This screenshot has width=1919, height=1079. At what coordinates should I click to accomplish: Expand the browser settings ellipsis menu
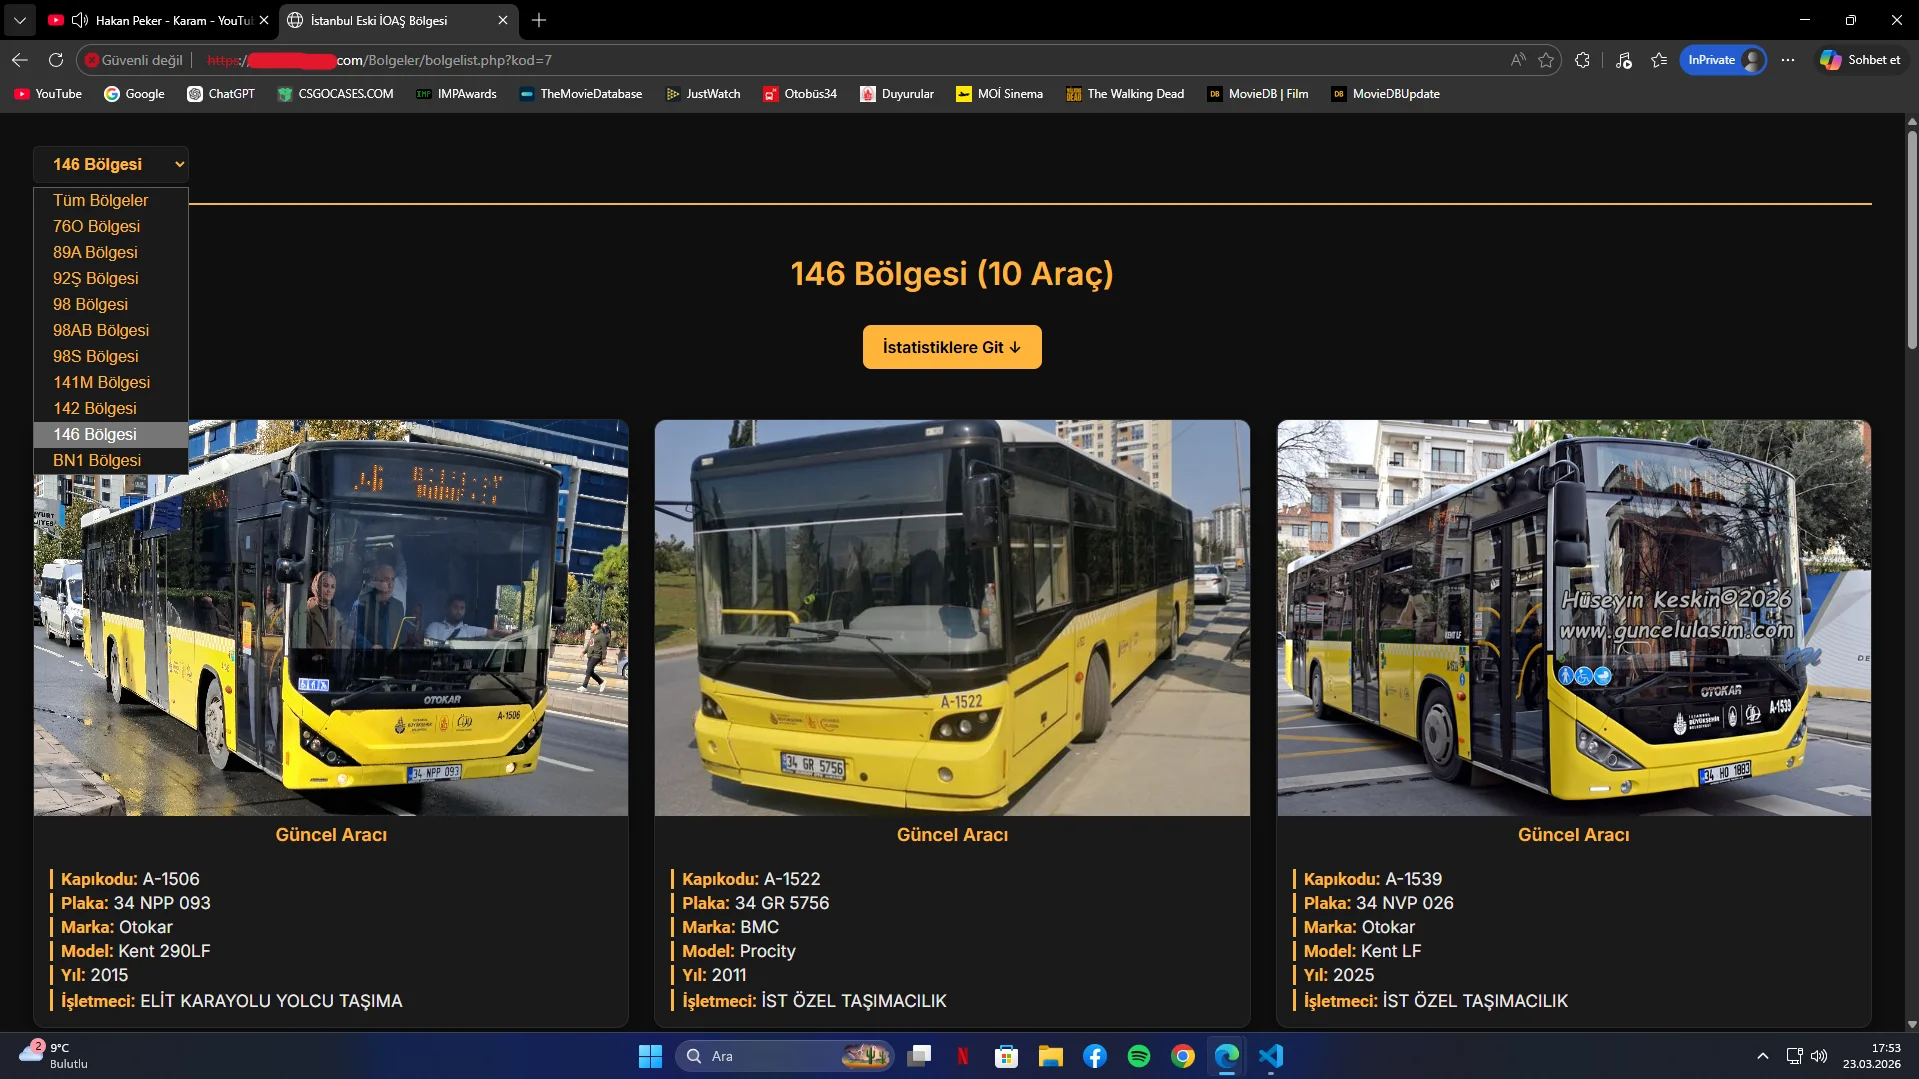pos(1789,60)
